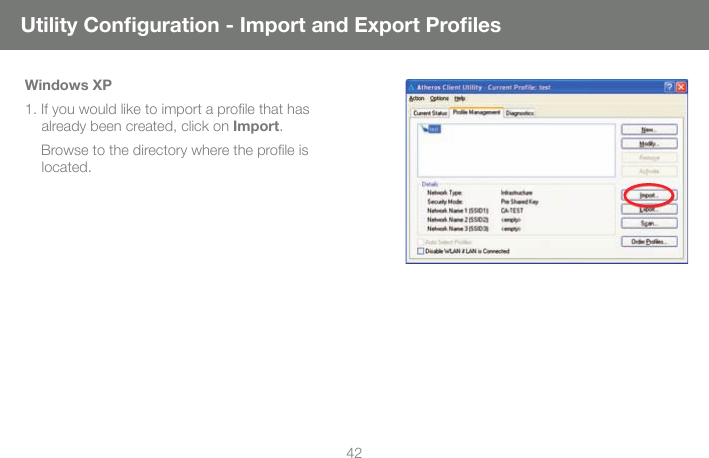
Task: Click the 'Pre Shared Key' security mode value
Action: [520, 202]
